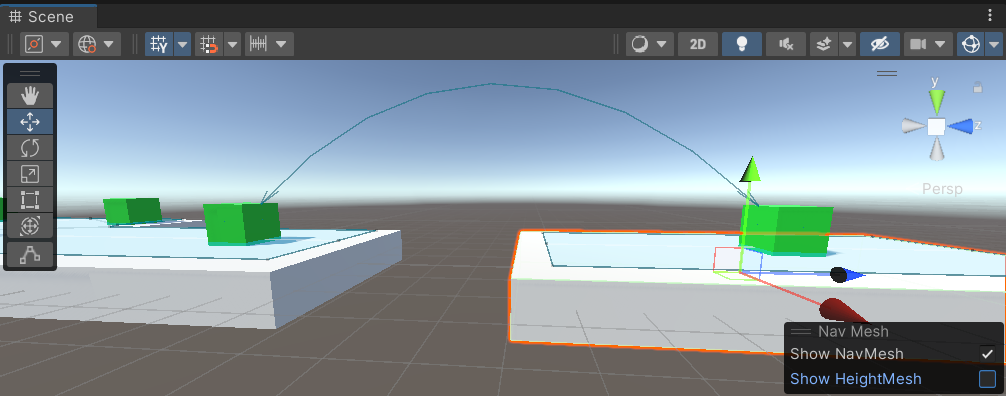This screenshot has width=1006, height=396.
Task: Click the red X move handle arrow
Action: [x=841, y=311]
